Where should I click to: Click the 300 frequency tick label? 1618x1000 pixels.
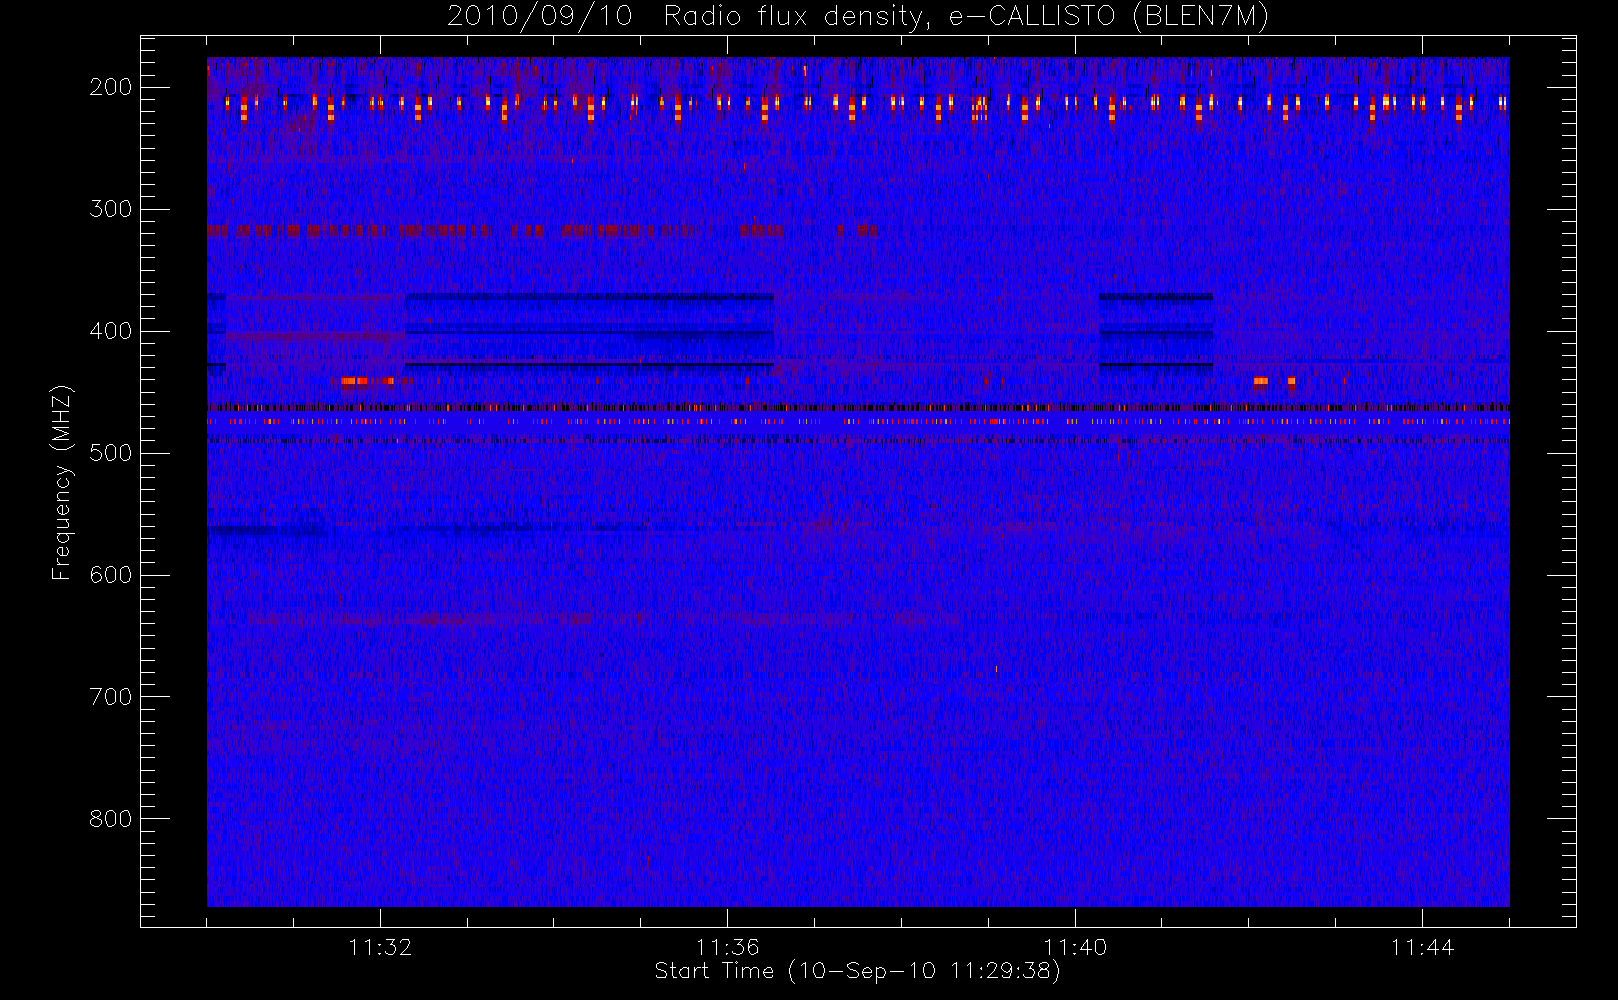tap(111, 209)
